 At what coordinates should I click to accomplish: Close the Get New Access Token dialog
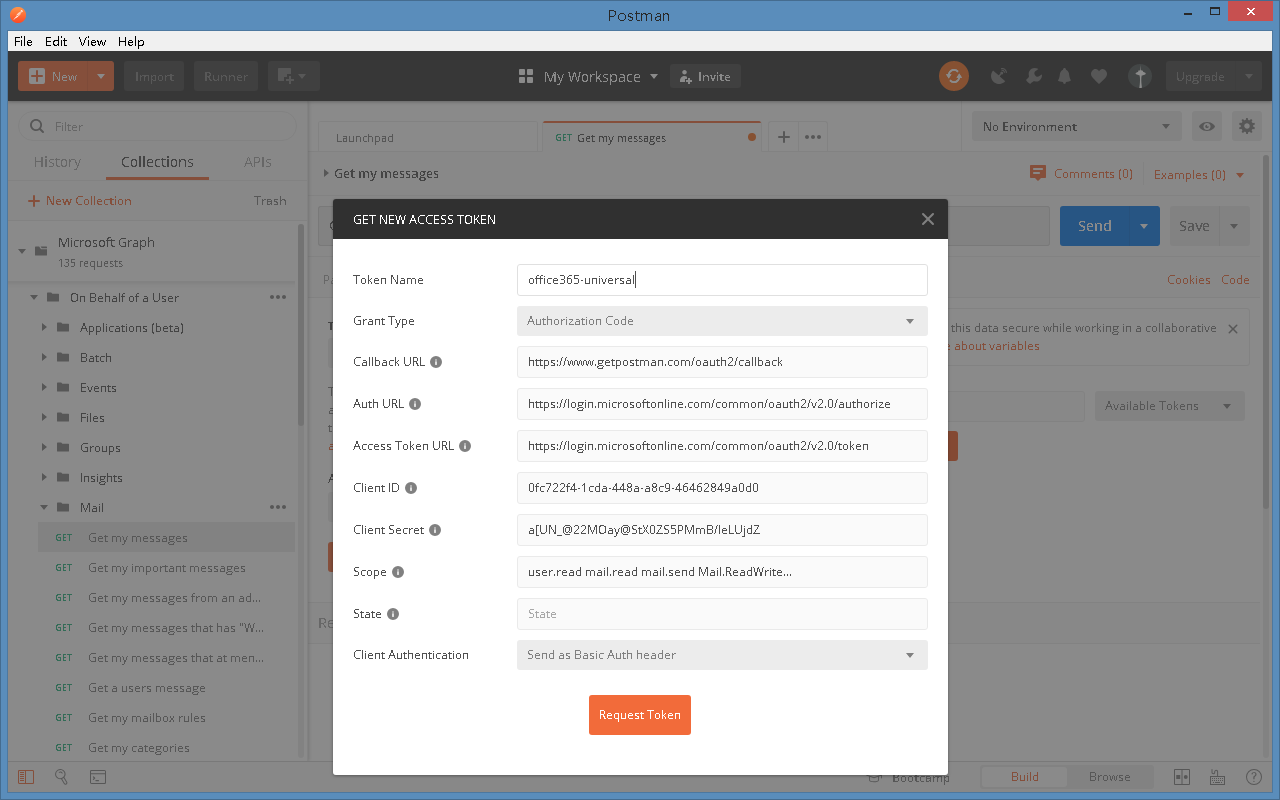point(927,219)
